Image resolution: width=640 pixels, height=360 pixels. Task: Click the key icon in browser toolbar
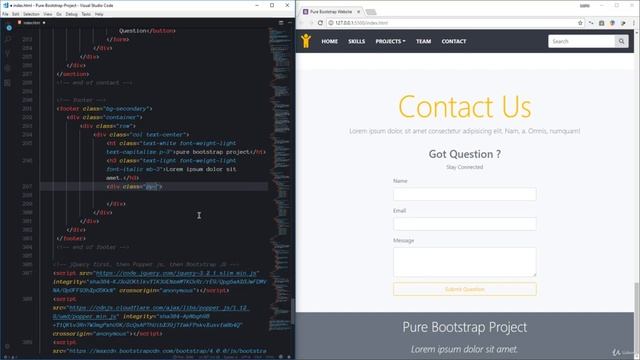(x=591, y=23)
